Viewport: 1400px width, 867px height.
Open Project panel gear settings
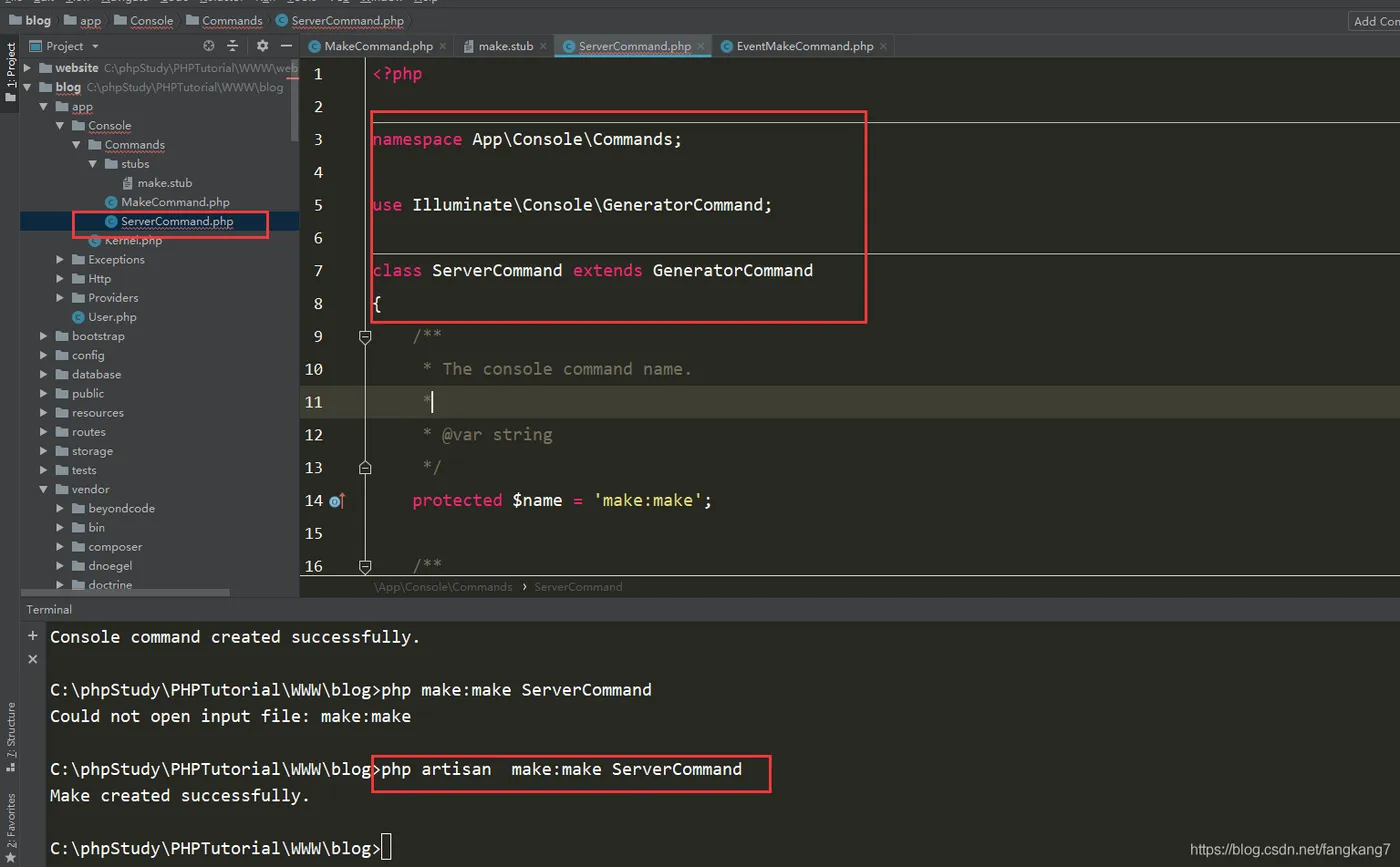262,46
